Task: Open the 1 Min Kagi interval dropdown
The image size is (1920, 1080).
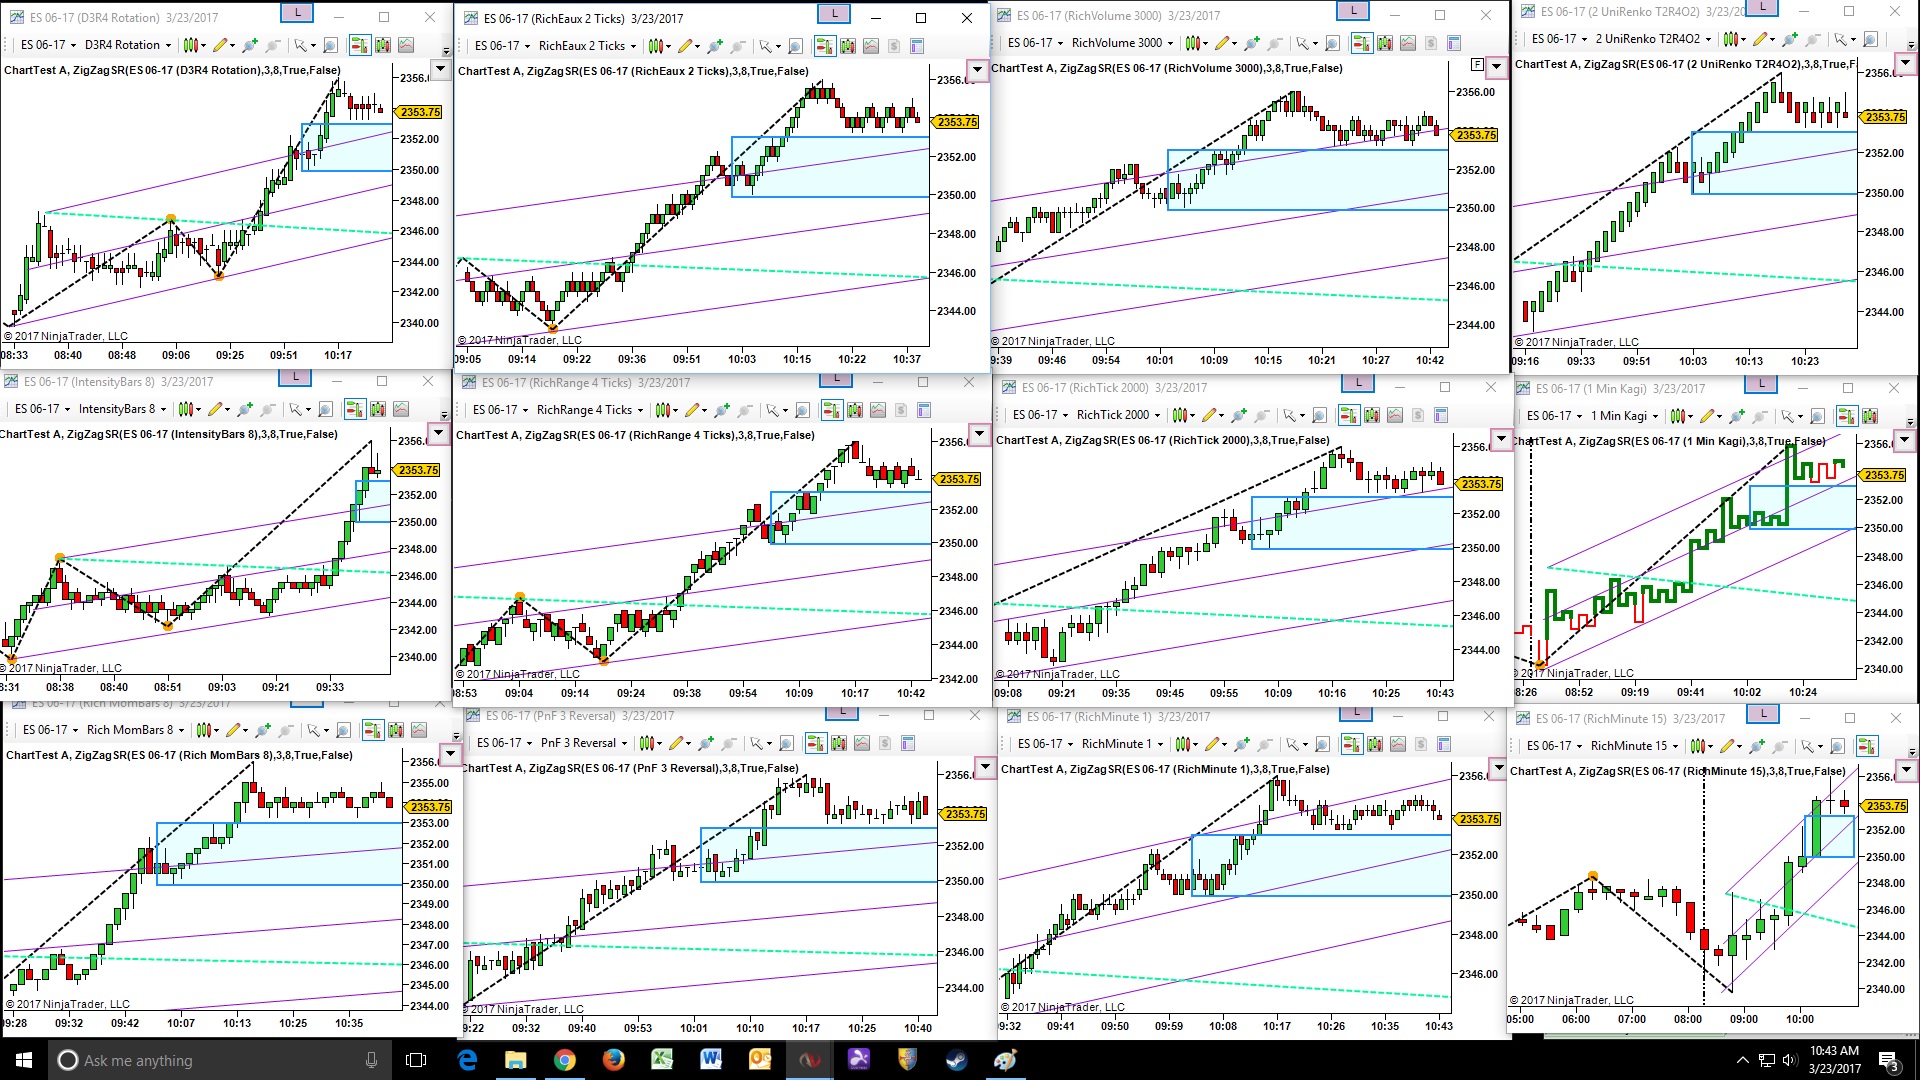Action: tap(1624, 416)
